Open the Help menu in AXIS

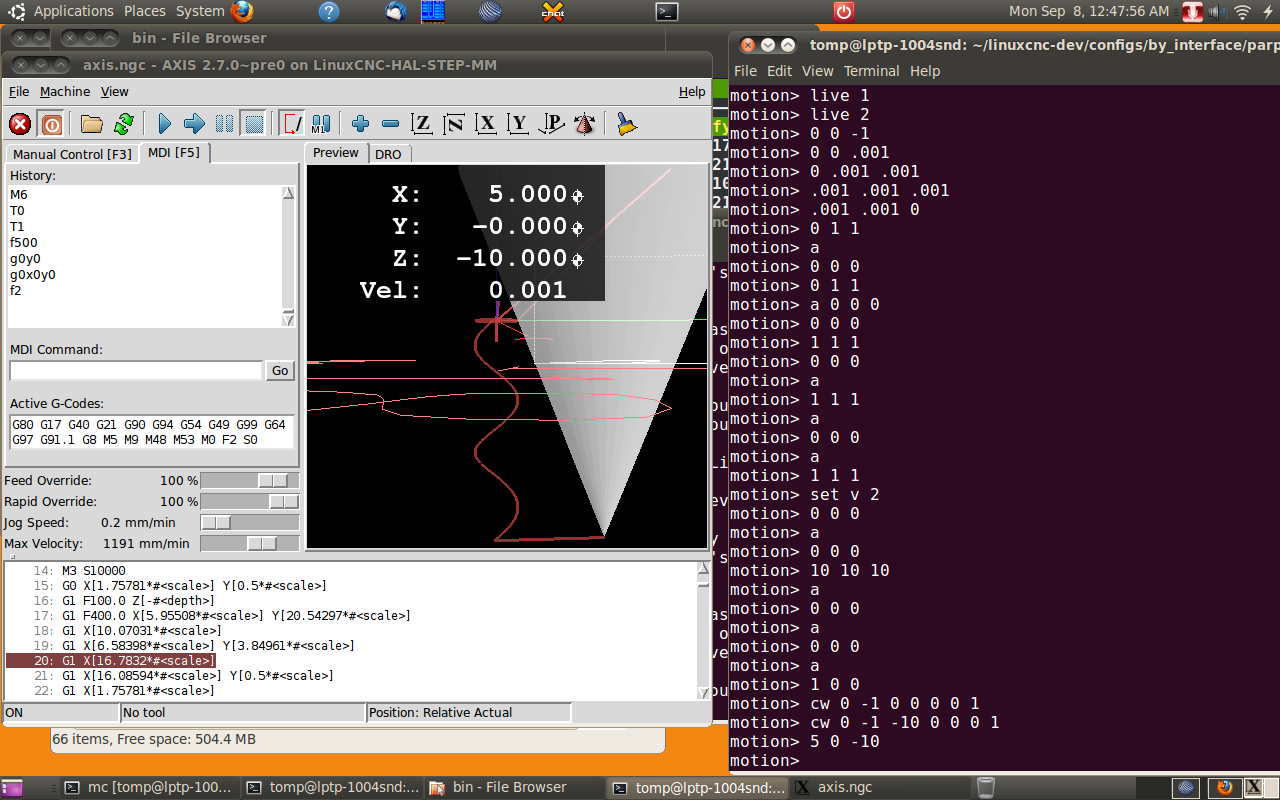point(692,91)
